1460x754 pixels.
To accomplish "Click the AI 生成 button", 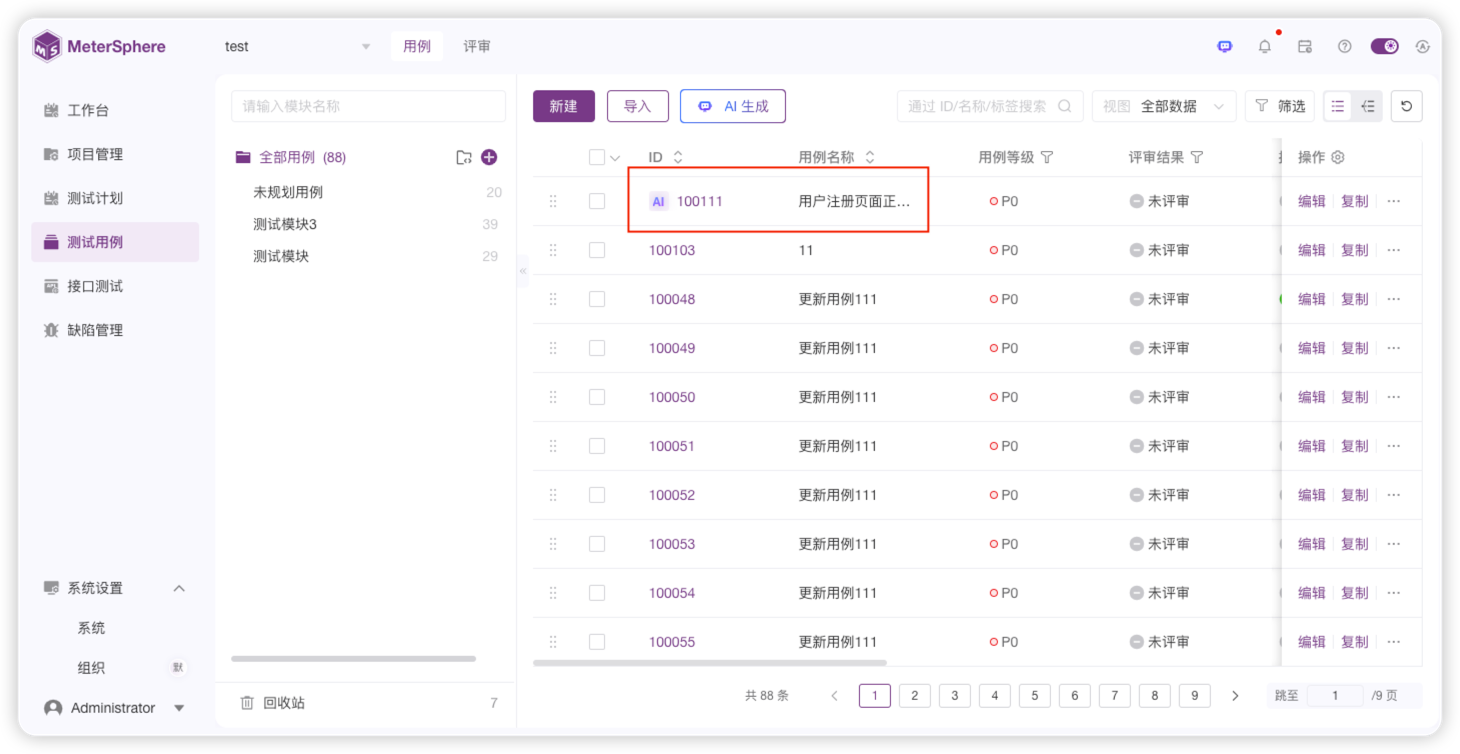I will click(733, 106).
